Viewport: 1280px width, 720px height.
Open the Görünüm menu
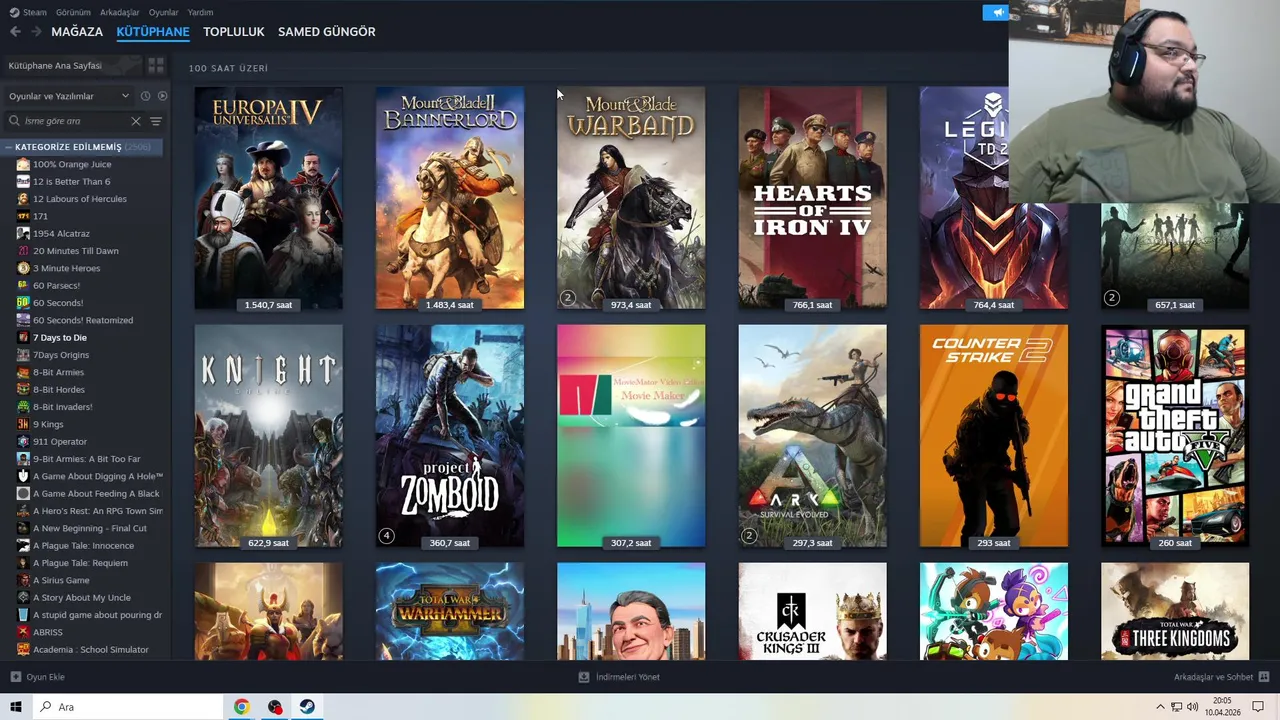[x=73, y=12]
